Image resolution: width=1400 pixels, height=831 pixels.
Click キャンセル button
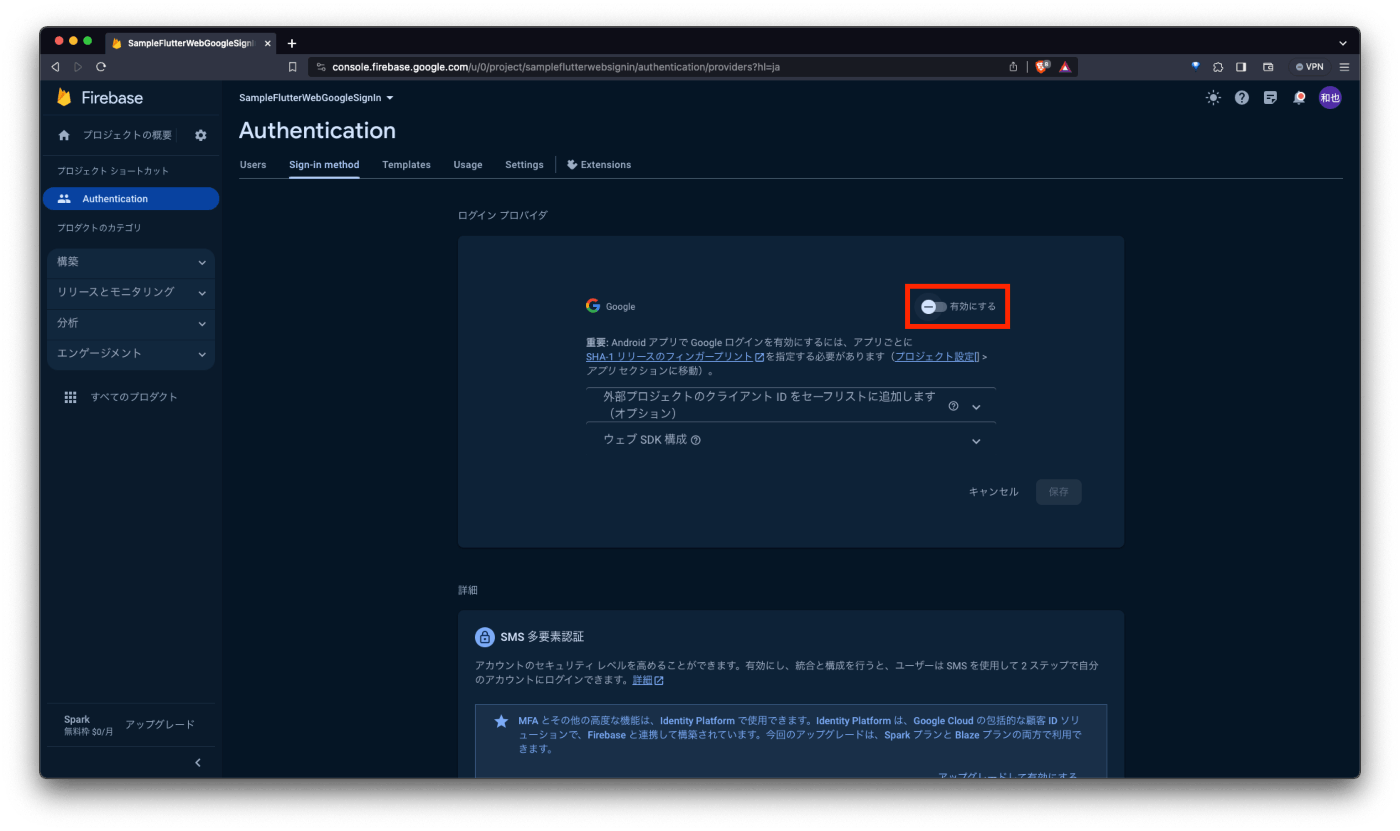tap(993, 492)
